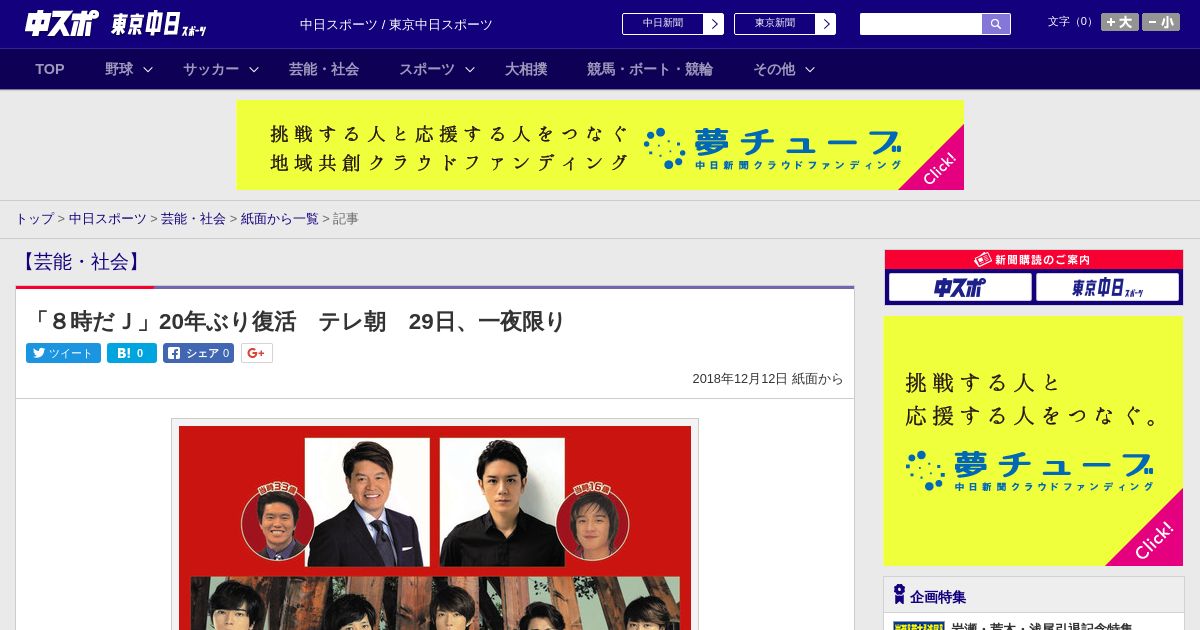The image size is (1200, 630).
Task: Click the article headline 「８時だＪ」20年ぶり復活
Action: [297, 322]
